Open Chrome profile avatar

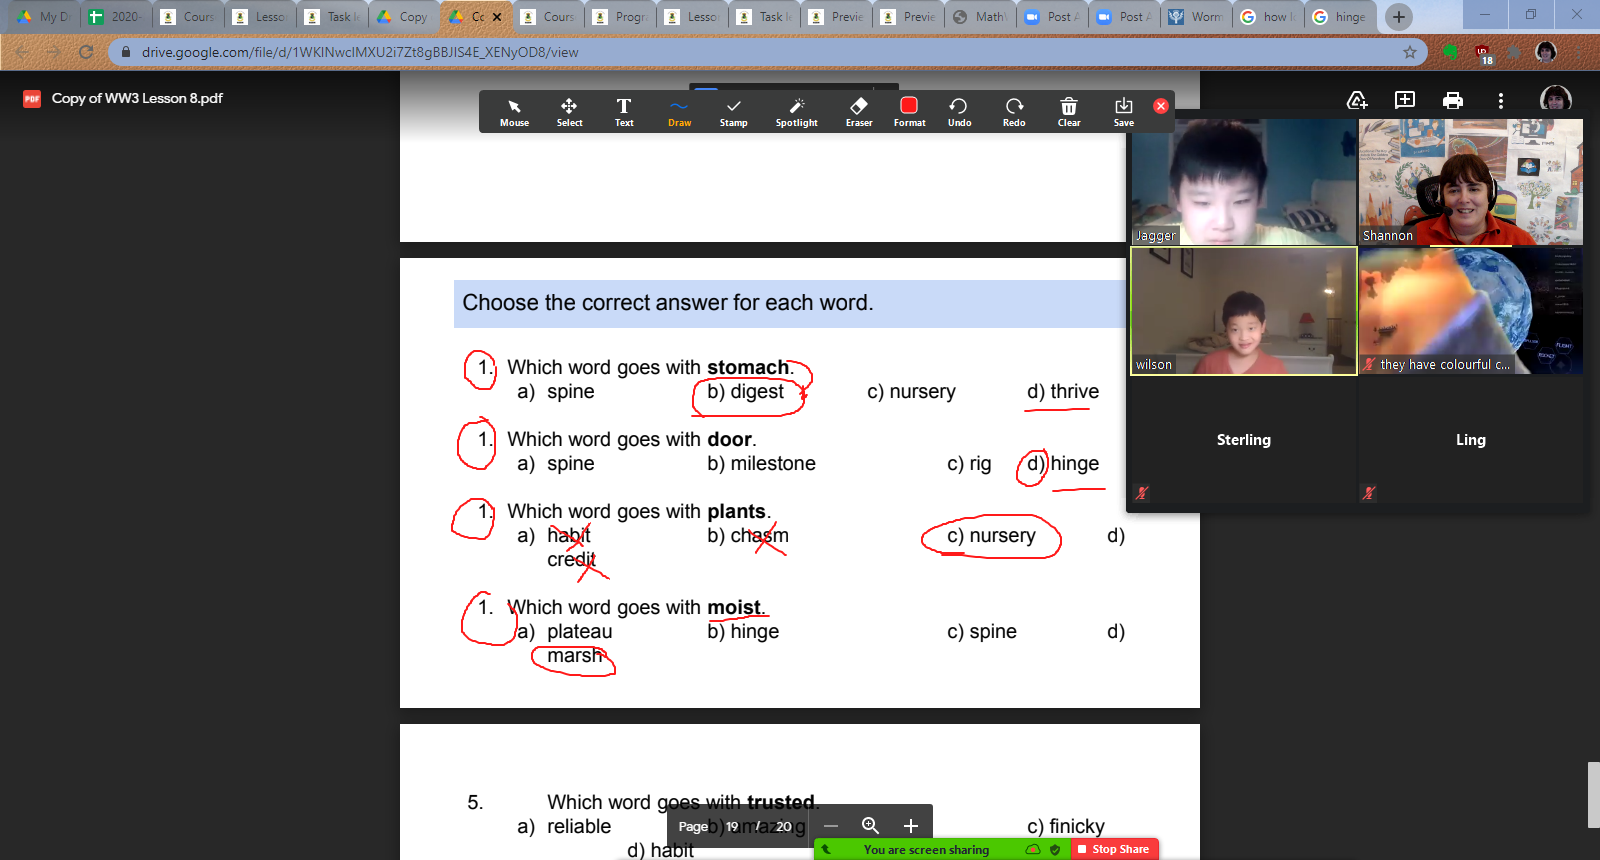tap(1546, 52)
